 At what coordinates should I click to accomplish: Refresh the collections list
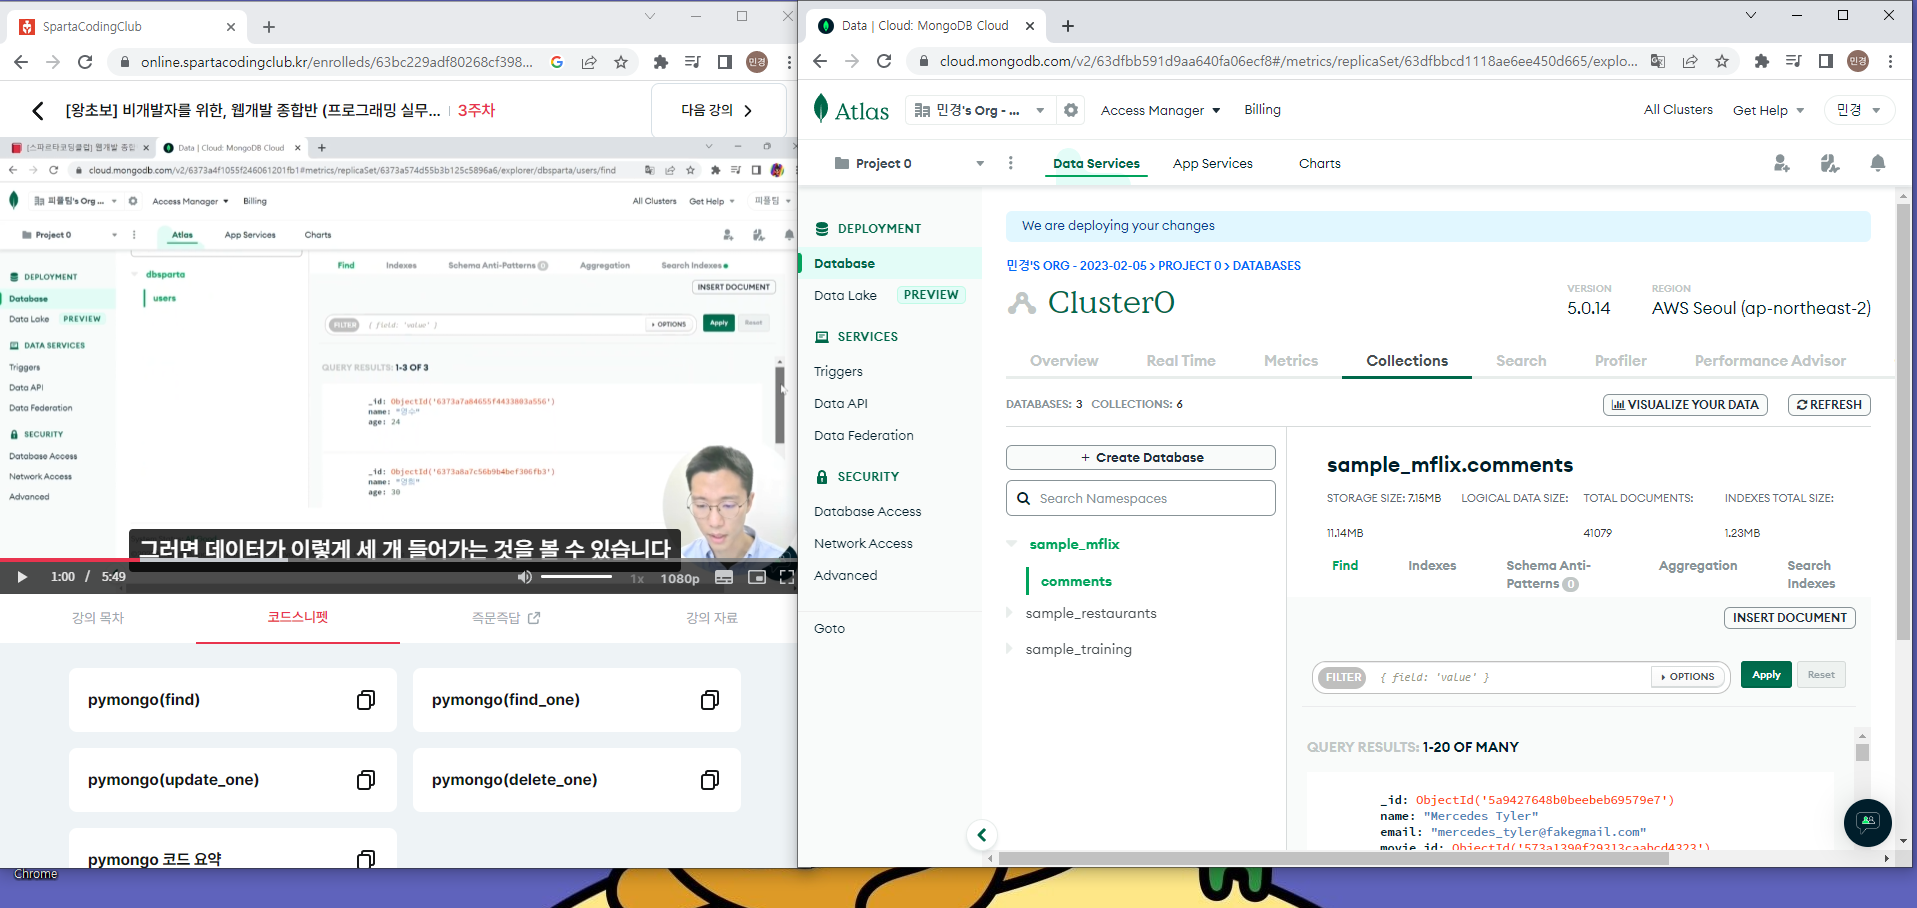[x=1829, y=405]
